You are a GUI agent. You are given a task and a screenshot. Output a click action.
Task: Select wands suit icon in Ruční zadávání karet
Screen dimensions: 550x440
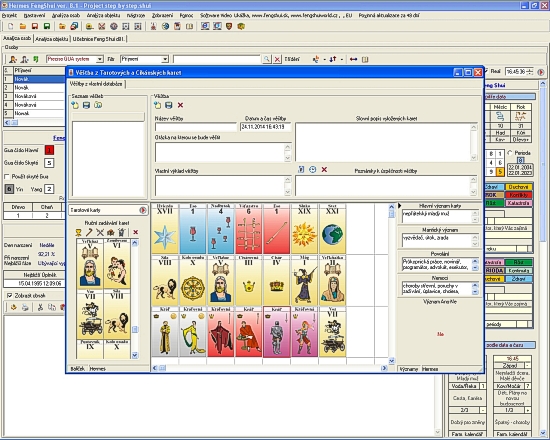click(89, 232)
